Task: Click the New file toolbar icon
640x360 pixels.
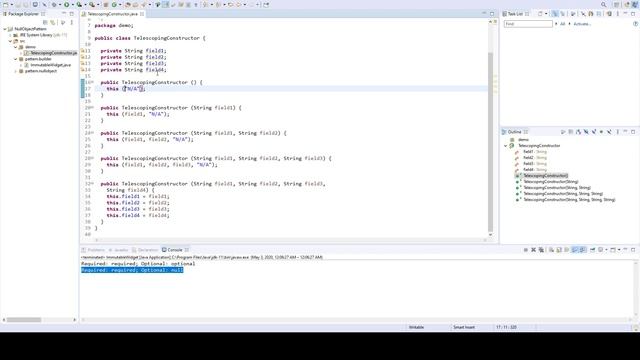Action: (x=6, y=4)
